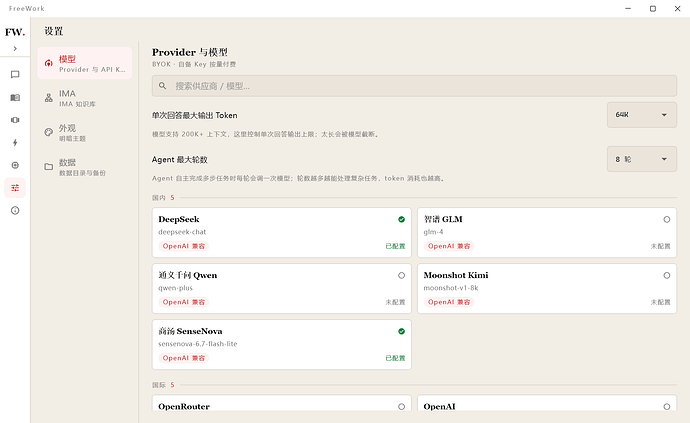
Task: Open the 数据 data directory tab
Action: pyautogui.click(x=84, y=166)
